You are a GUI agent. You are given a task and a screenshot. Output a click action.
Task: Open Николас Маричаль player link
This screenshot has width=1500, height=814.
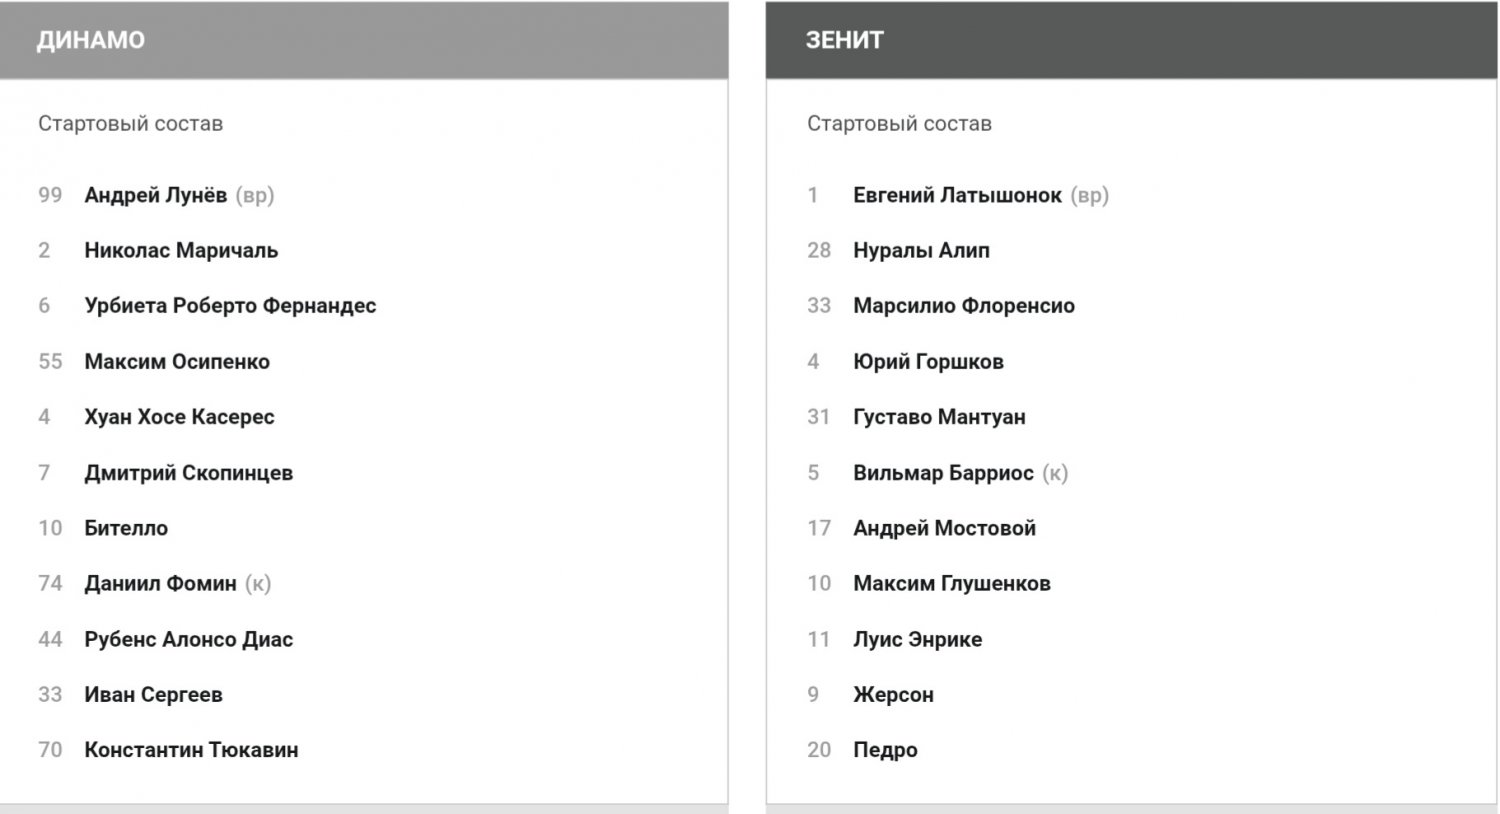click(x=181, y=250)
